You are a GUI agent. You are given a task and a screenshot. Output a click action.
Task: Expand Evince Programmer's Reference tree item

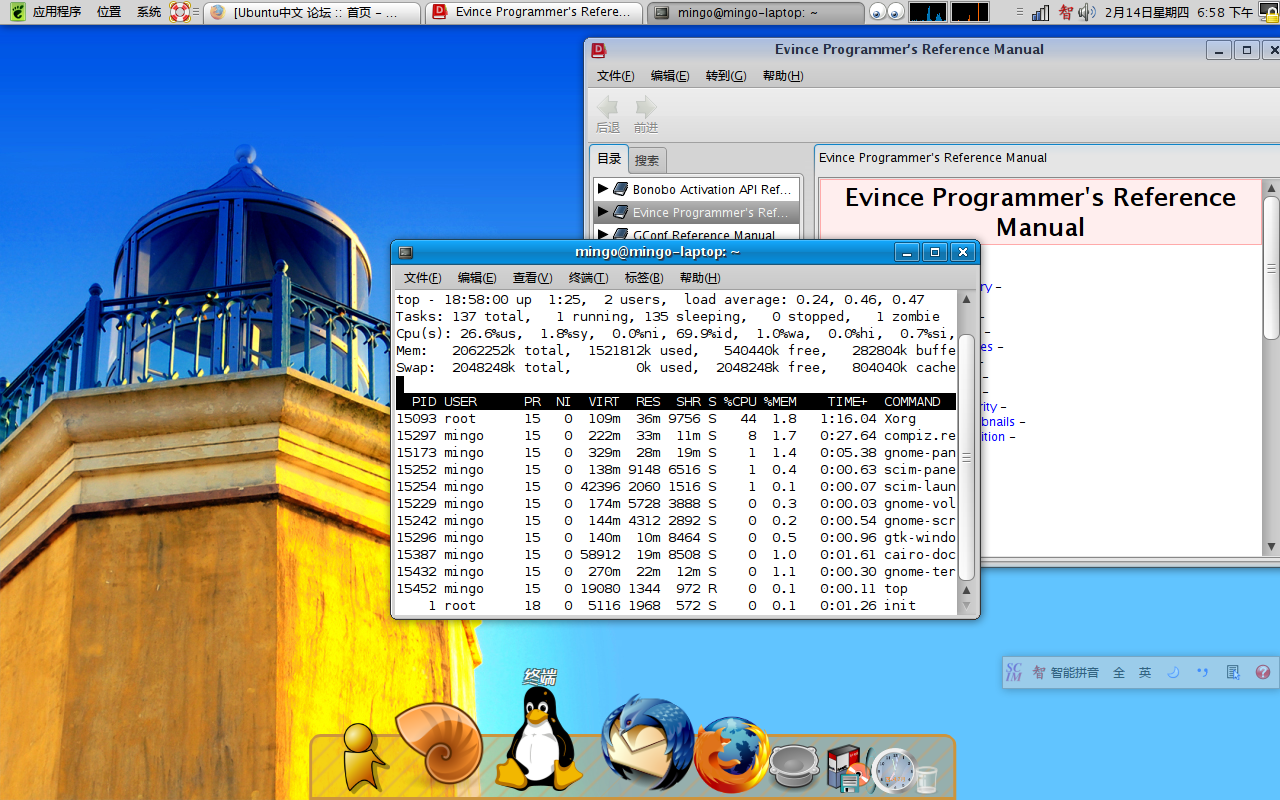click(602, 211)
